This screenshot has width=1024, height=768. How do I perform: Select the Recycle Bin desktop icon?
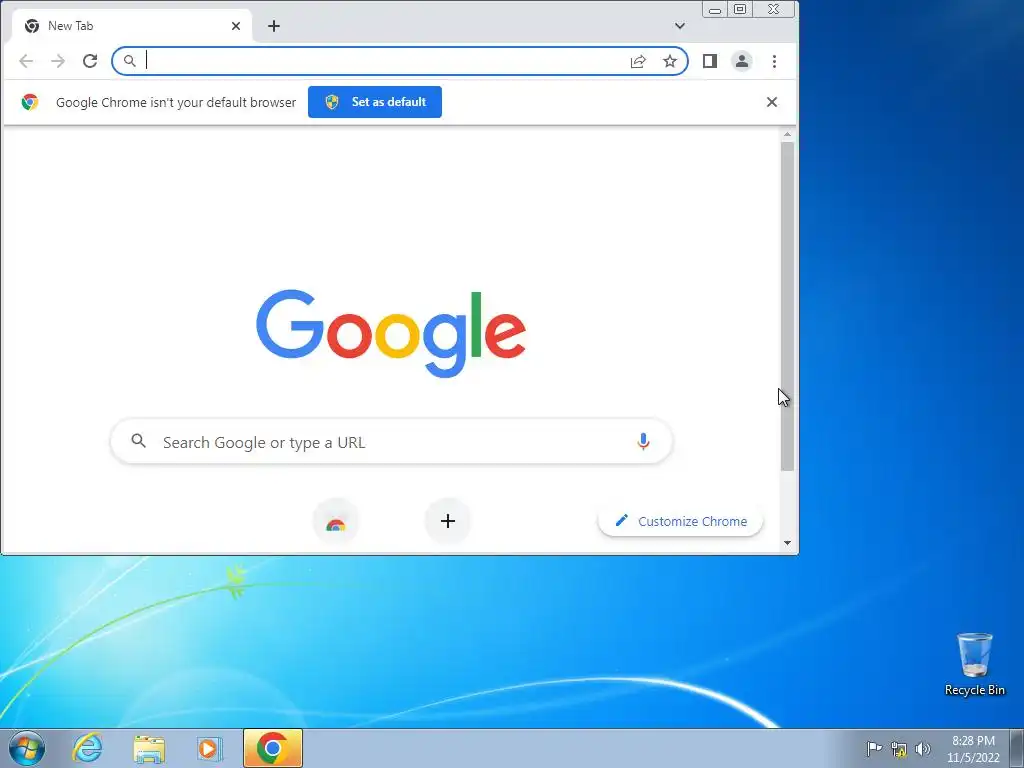(974, 664)
